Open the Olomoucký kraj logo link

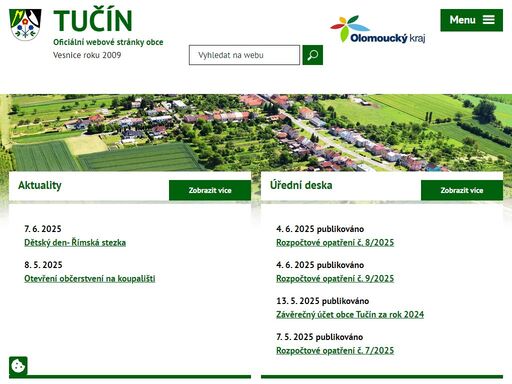(378, 29)
